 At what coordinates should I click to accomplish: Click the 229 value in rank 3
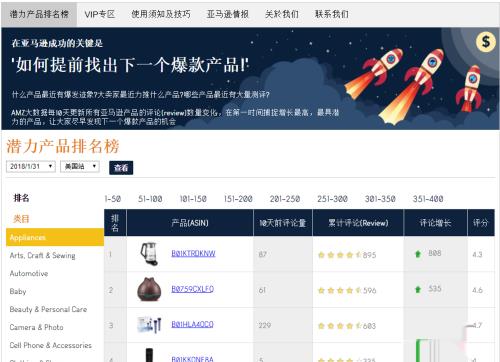click(x=265, y=325)
